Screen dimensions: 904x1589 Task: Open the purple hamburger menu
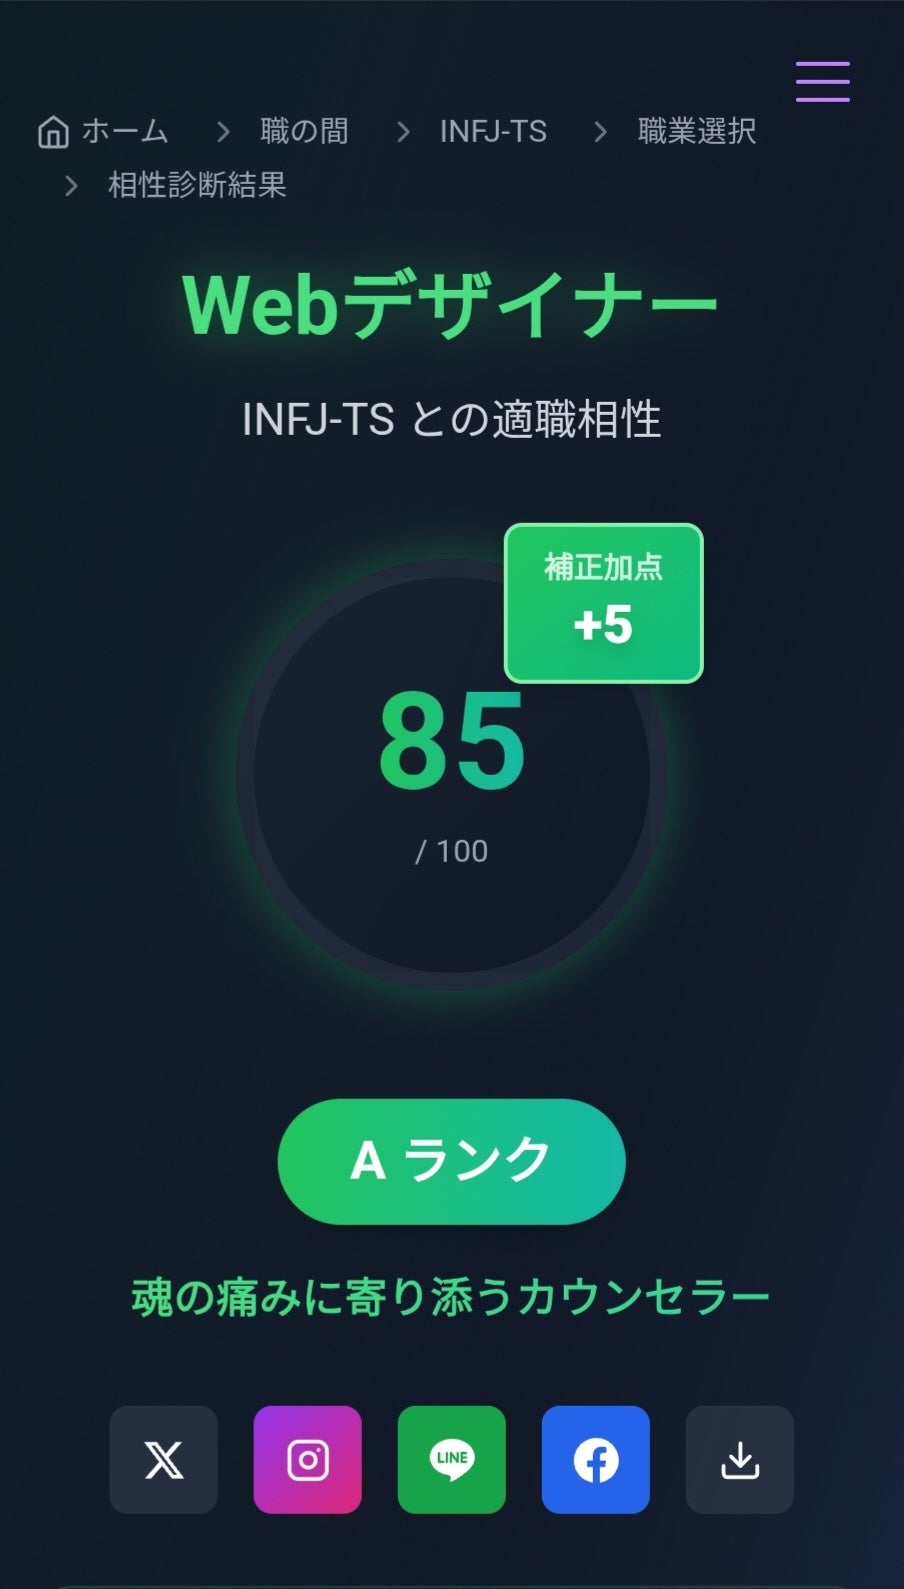click(x=822, y=82)
